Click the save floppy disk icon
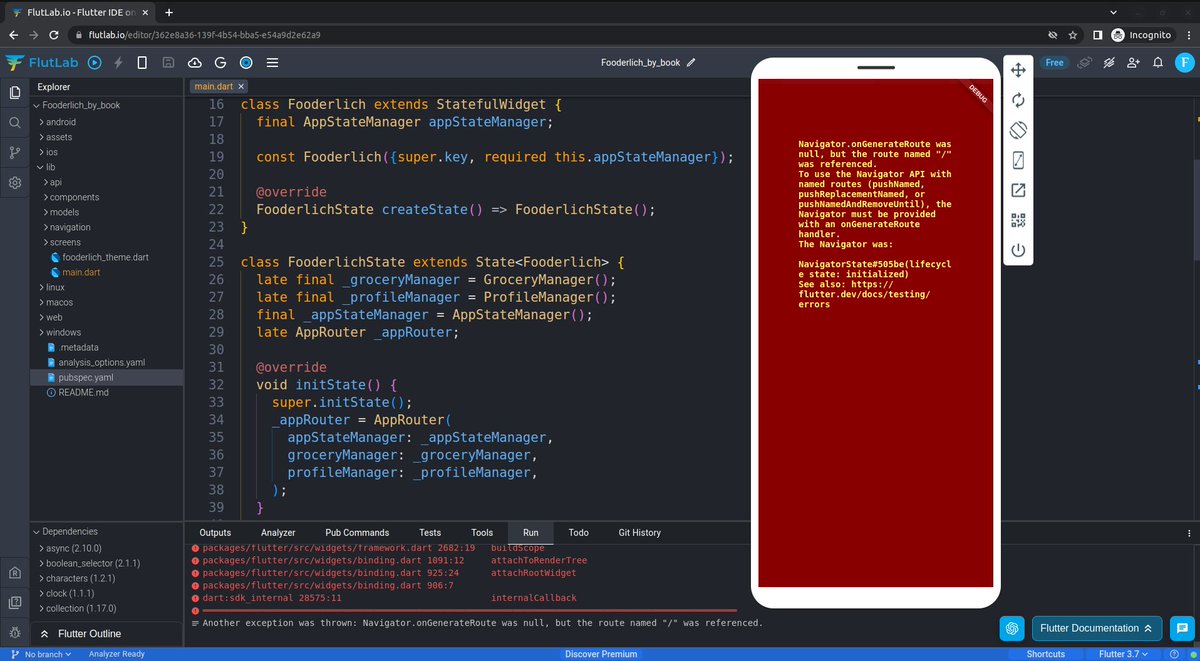 168,62
